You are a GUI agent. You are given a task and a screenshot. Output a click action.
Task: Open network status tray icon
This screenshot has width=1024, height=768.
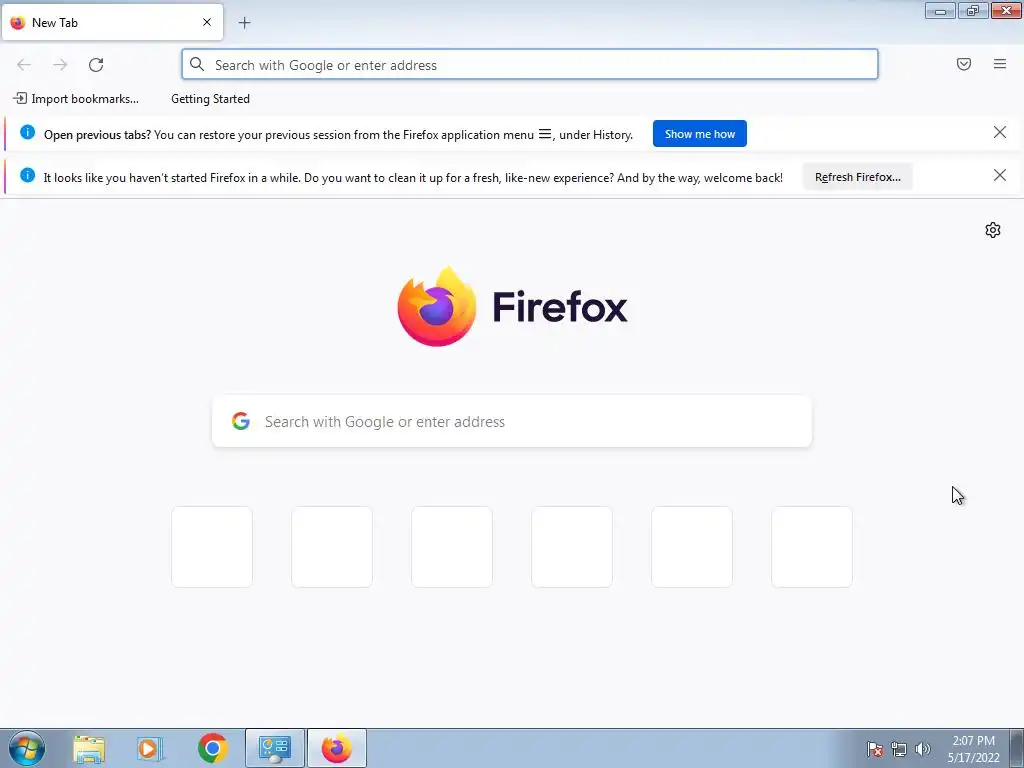point(899,749)
